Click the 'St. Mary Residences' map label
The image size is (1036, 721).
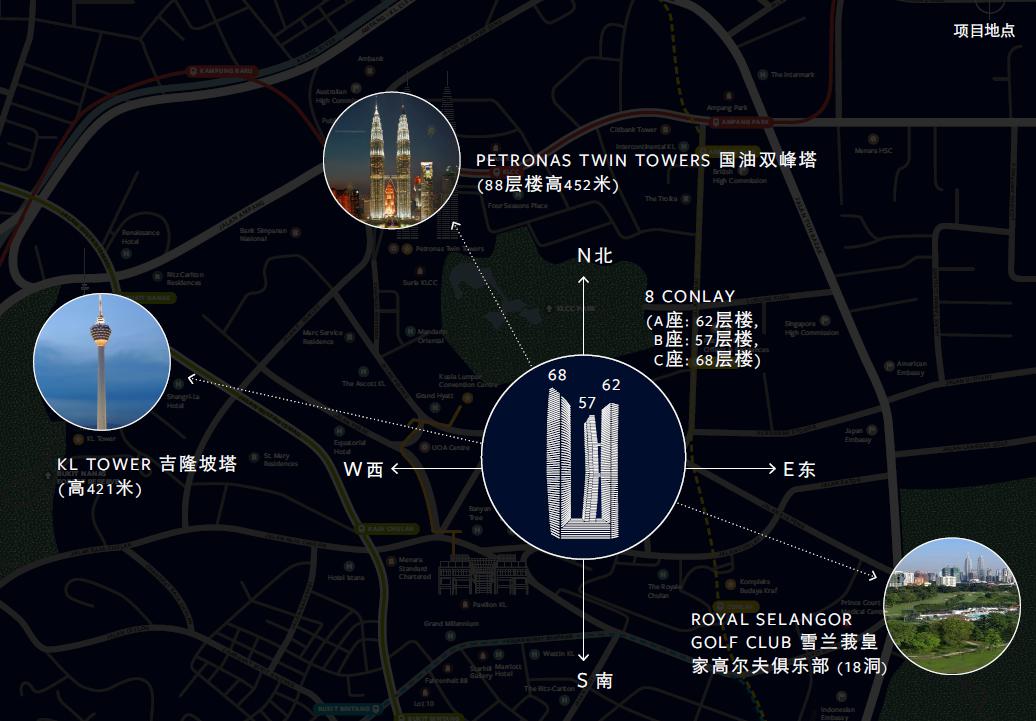[280, 459]
